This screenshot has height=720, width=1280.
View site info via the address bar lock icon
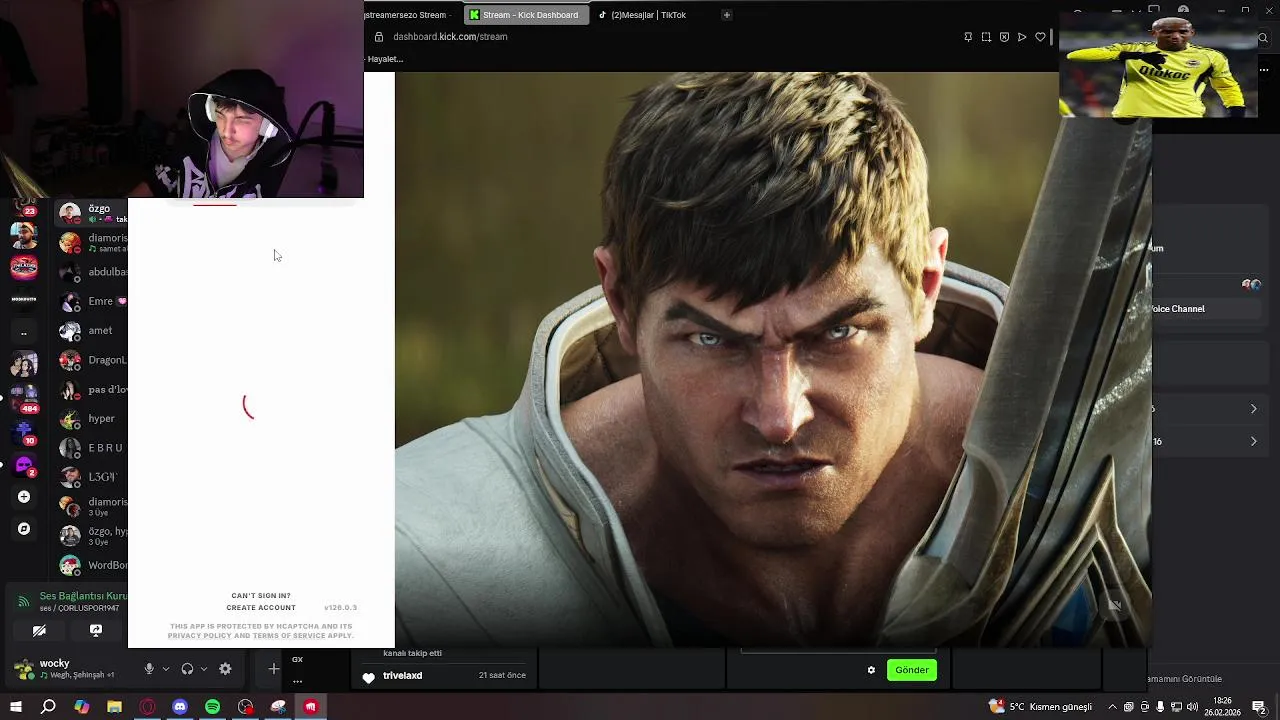pyautogui.click(x=379, y=37)
